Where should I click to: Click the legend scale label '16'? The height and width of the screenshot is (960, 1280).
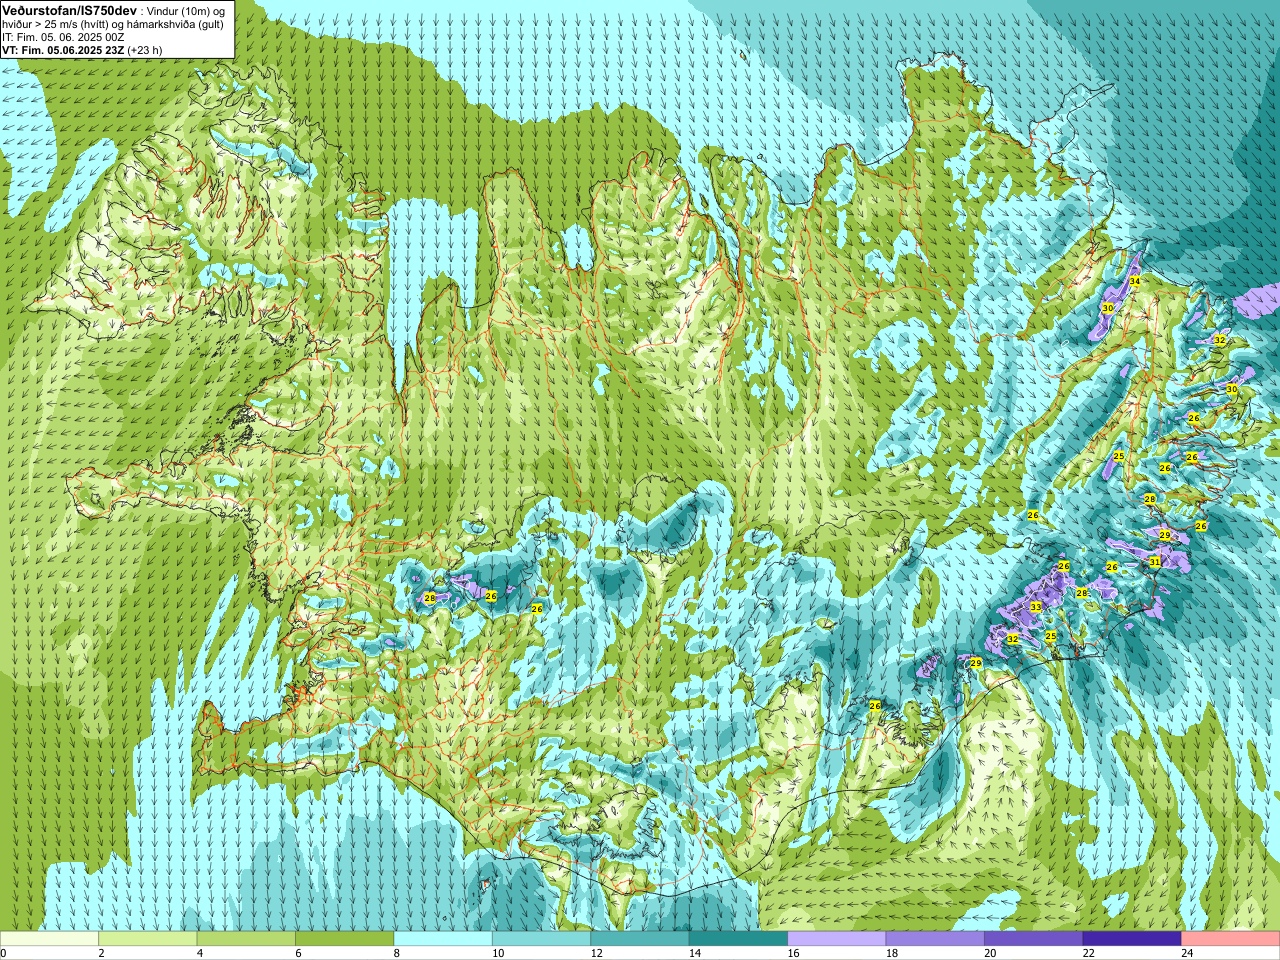[x=793, y=953]
